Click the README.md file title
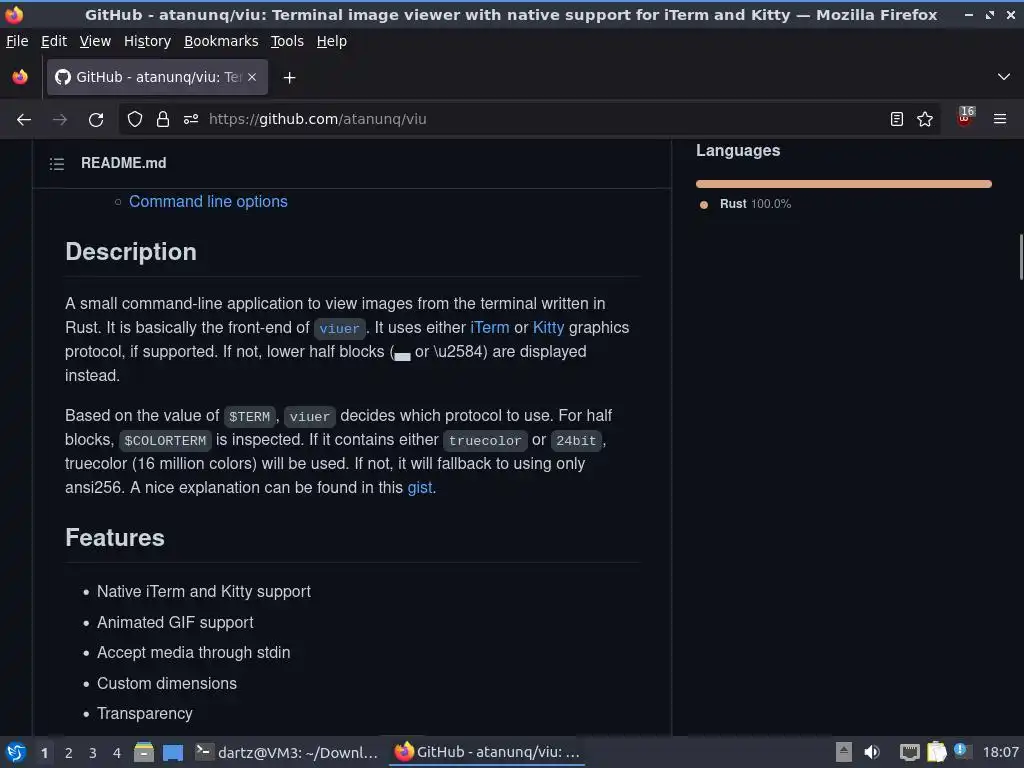Screen dimensions: 1024x768 (123, 163)
